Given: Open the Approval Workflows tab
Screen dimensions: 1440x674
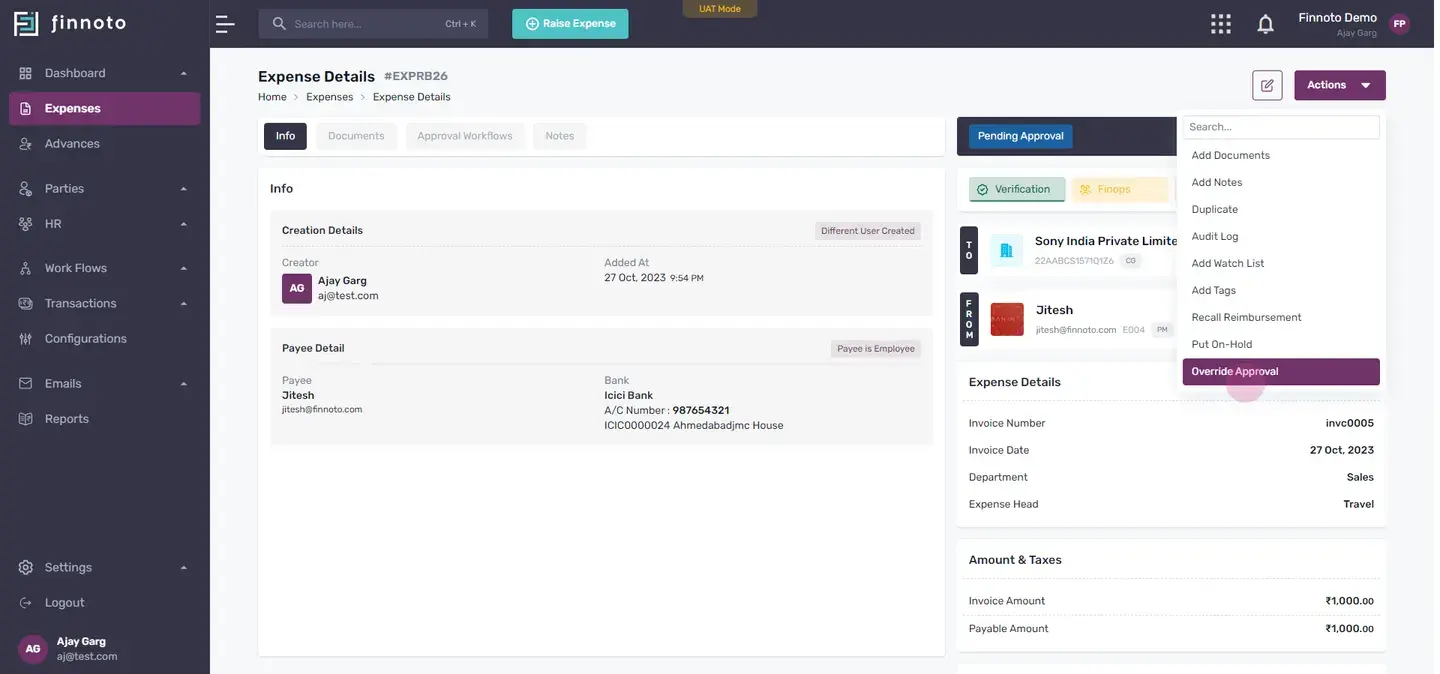Looking at the screenshot, I should click(x=465, y=136).
